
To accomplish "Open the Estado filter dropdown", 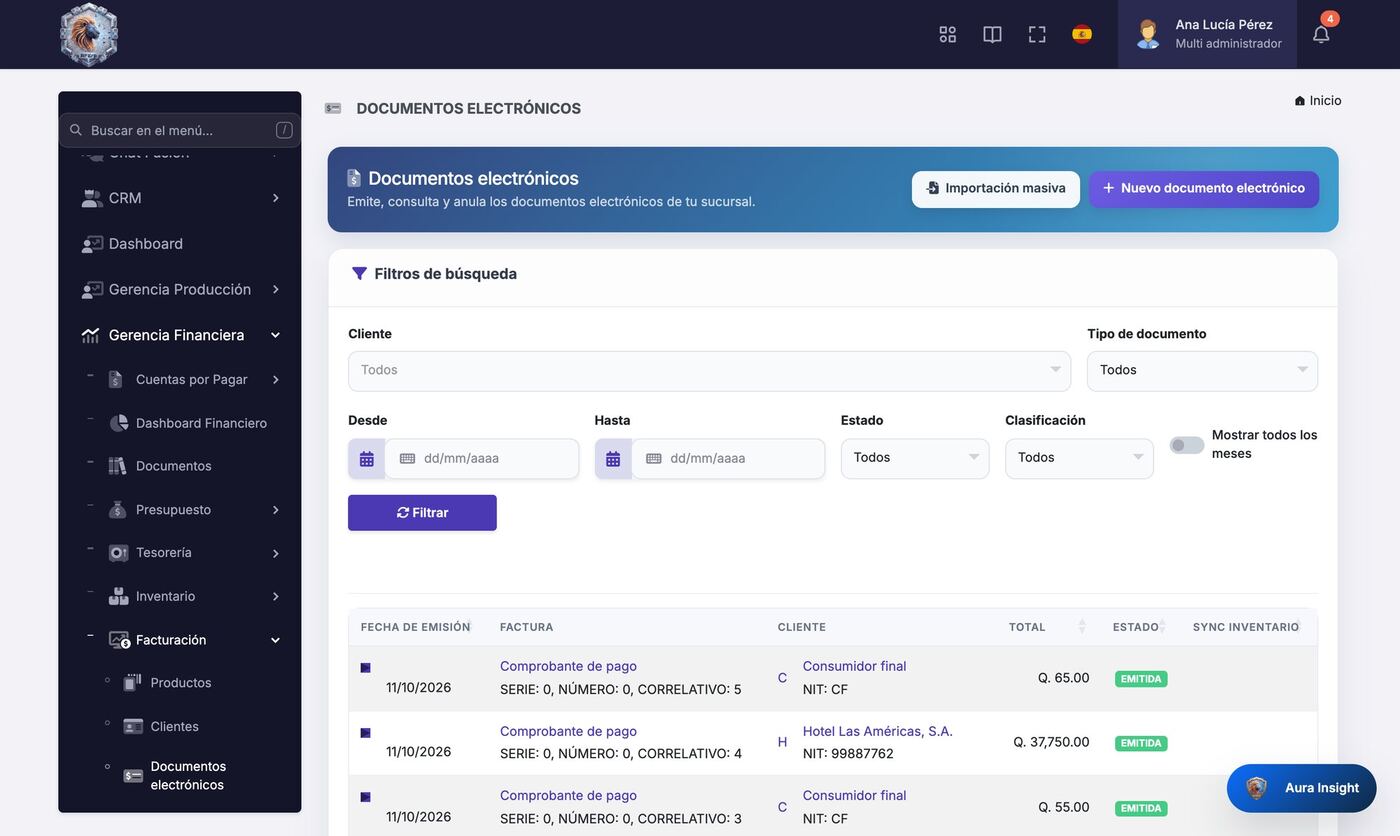I will coord(915,458).
